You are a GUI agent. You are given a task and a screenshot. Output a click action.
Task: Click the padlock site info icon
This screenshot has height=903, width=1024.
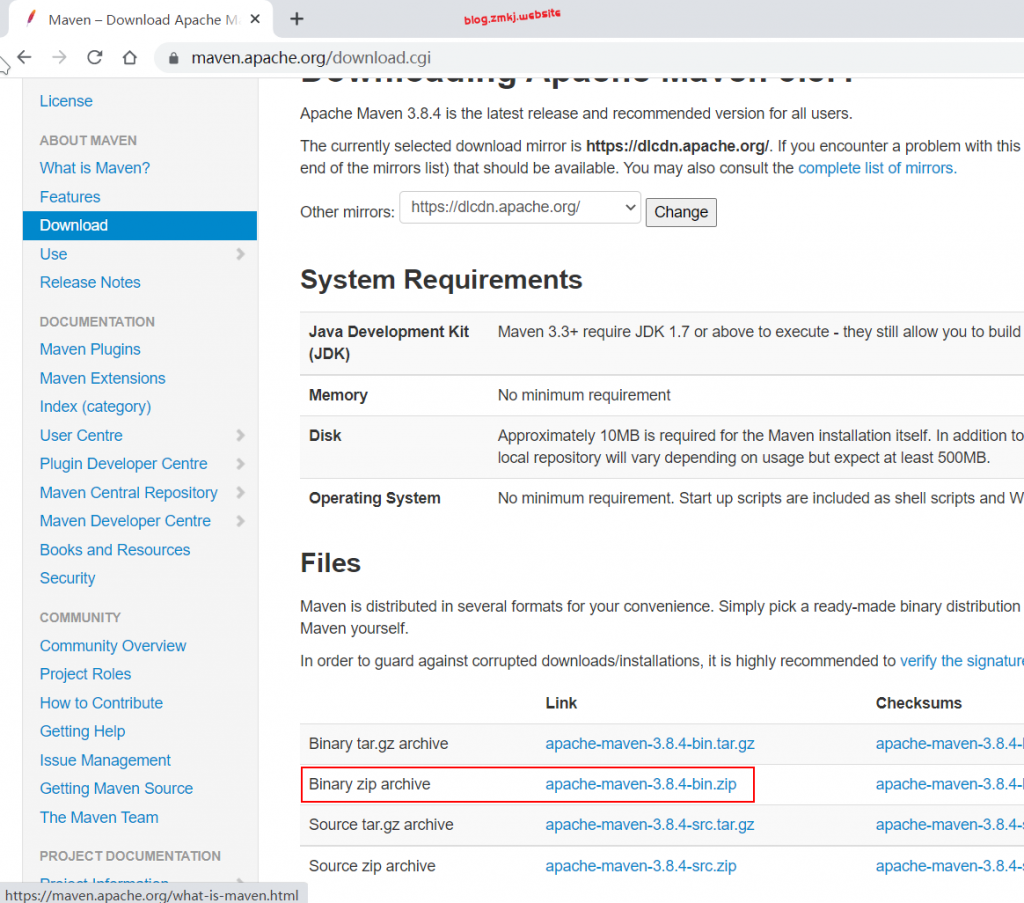pos(173,58)
